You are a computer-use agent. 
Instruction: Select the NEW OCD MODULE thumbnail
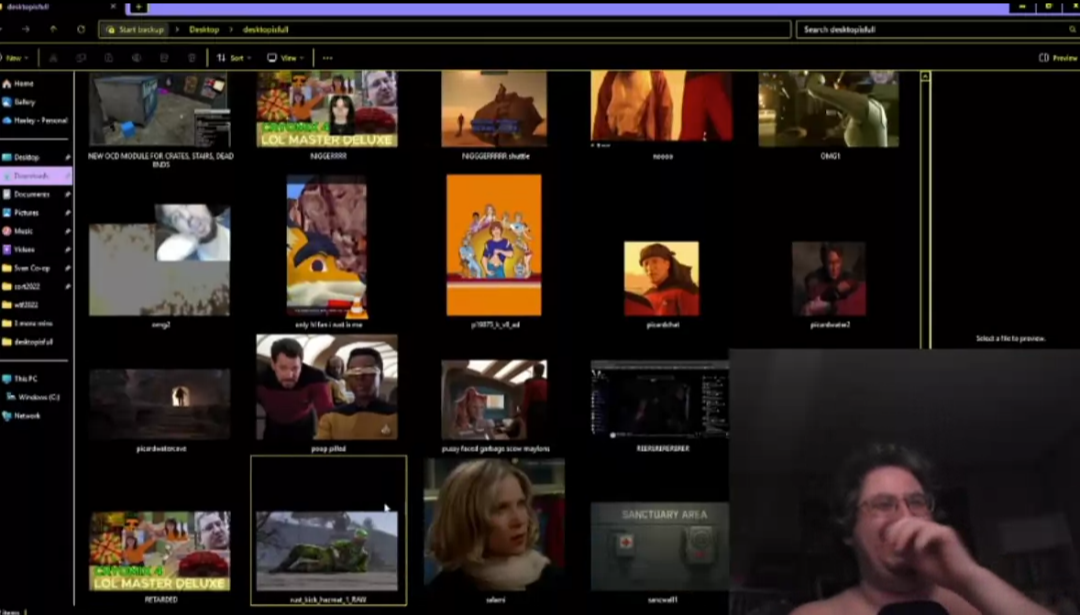[x=160, y=110]
